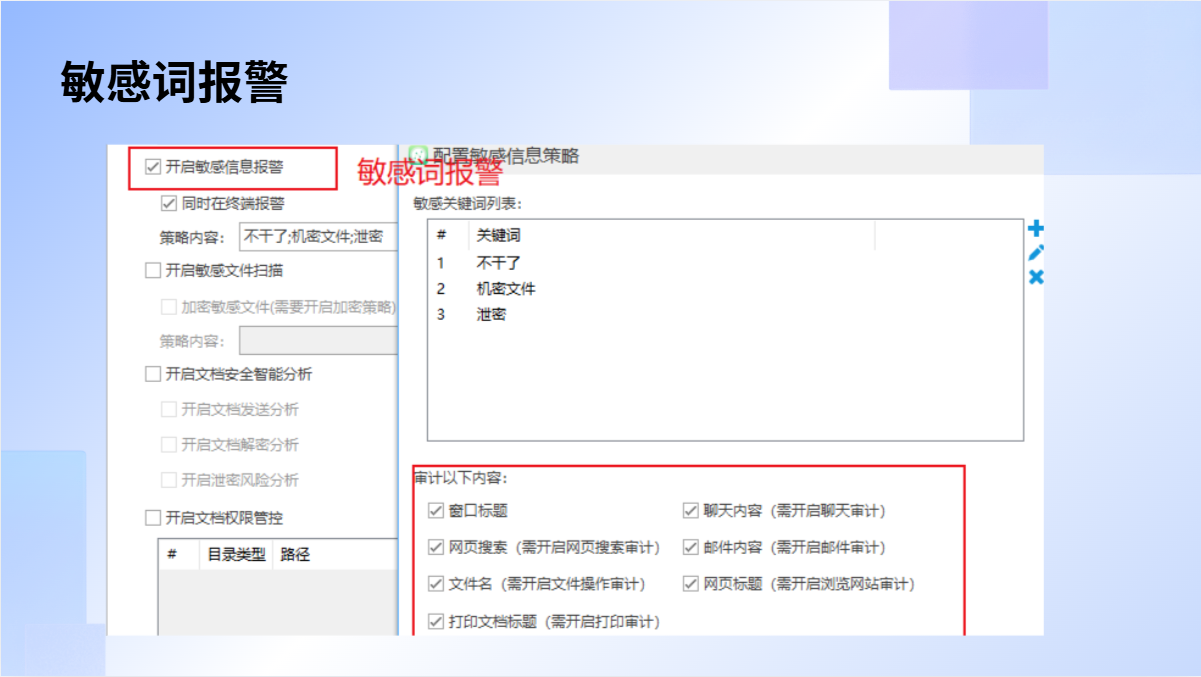This screenshot has width=1201, height=677.
Task: Uncheck 邮件内容 audit checkbox
Action: pos(690,547)
